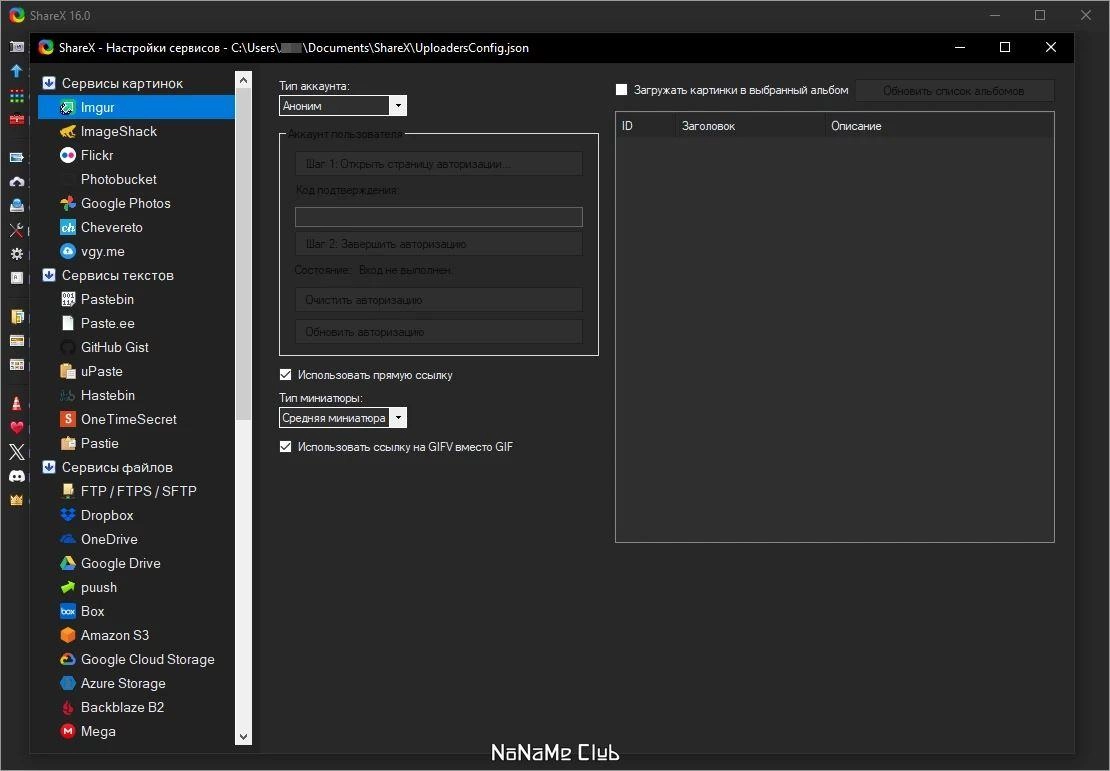Click 'Шаг 1: Открыть страницу авторизации' button
The image size is (1110, 771).
coord(439,164)
